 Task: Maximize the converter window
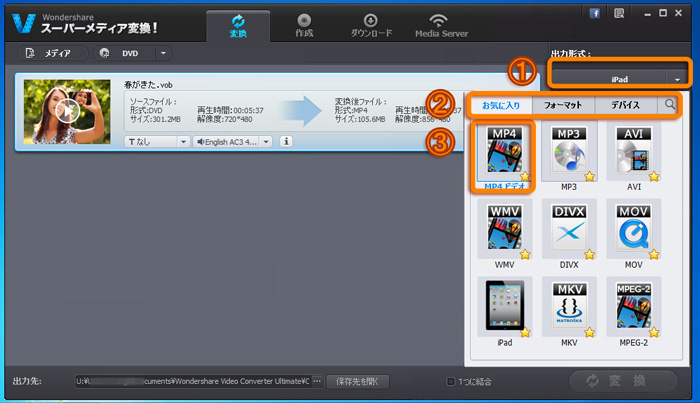(663, 13)
